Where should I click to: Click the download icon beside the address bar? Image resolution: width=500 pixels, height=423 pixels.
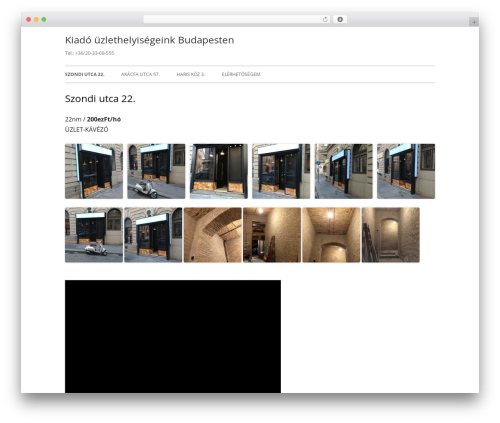pyautogui.click(x=340, y=20)
